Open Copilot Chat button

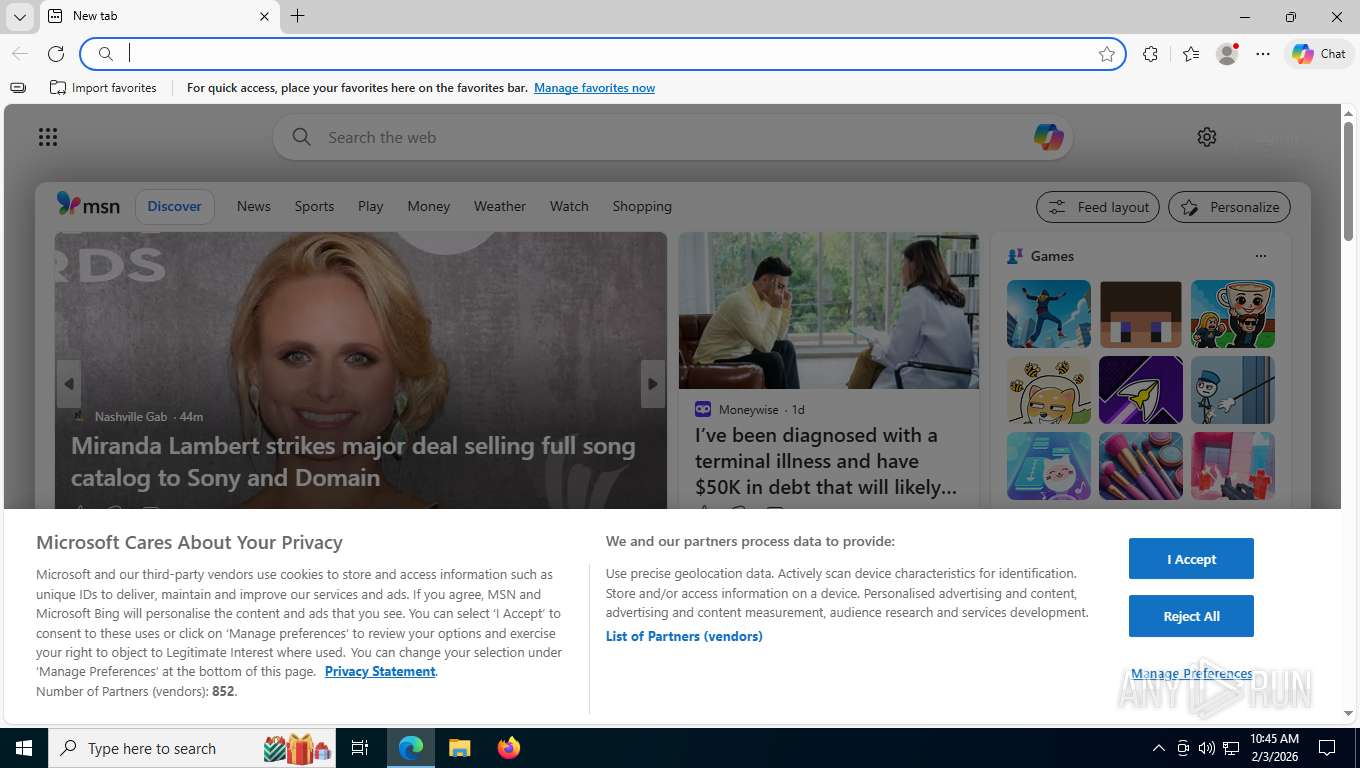1319,54
